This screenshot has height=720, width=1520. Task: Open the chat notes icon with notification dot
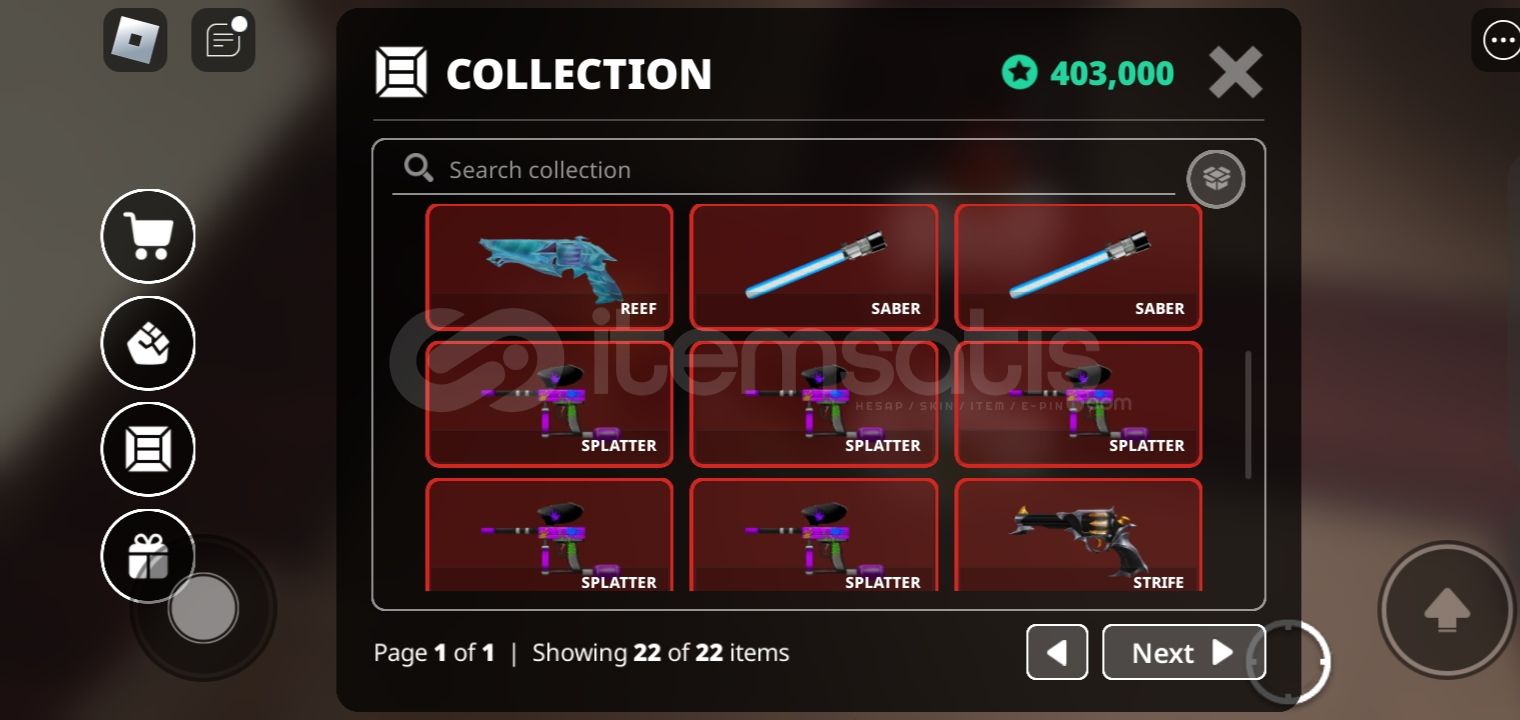(x=223, y=40)
